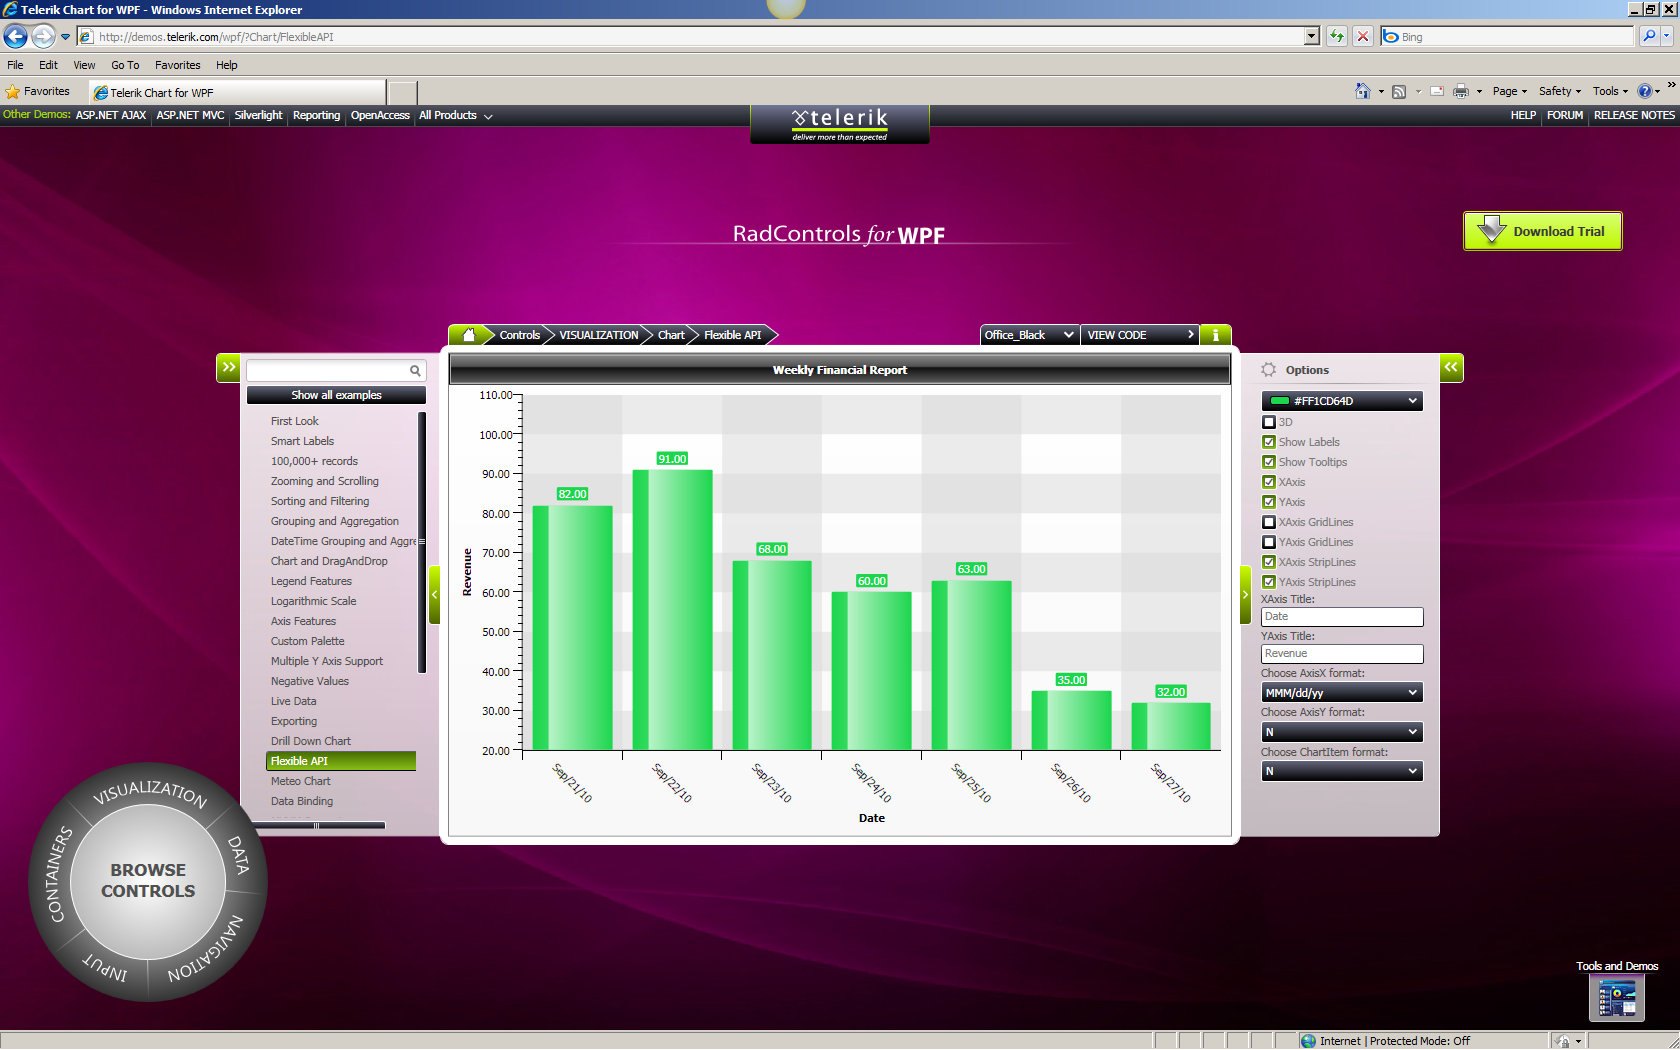Click the browser Help question mark icon

click(1645, 91)
